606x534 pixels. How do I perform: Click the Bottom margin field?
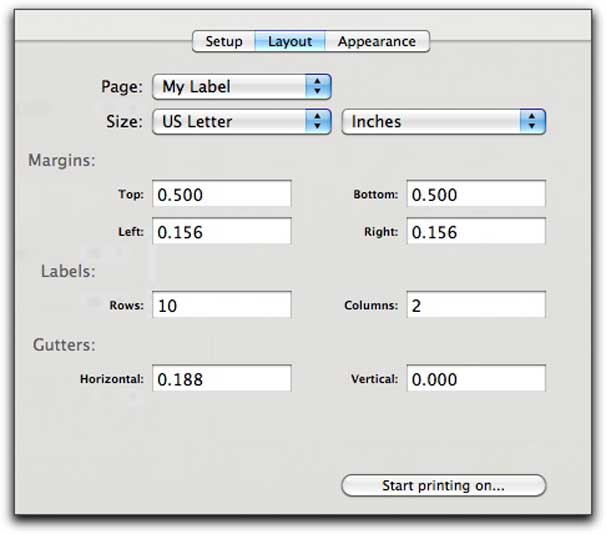point(476,194)
